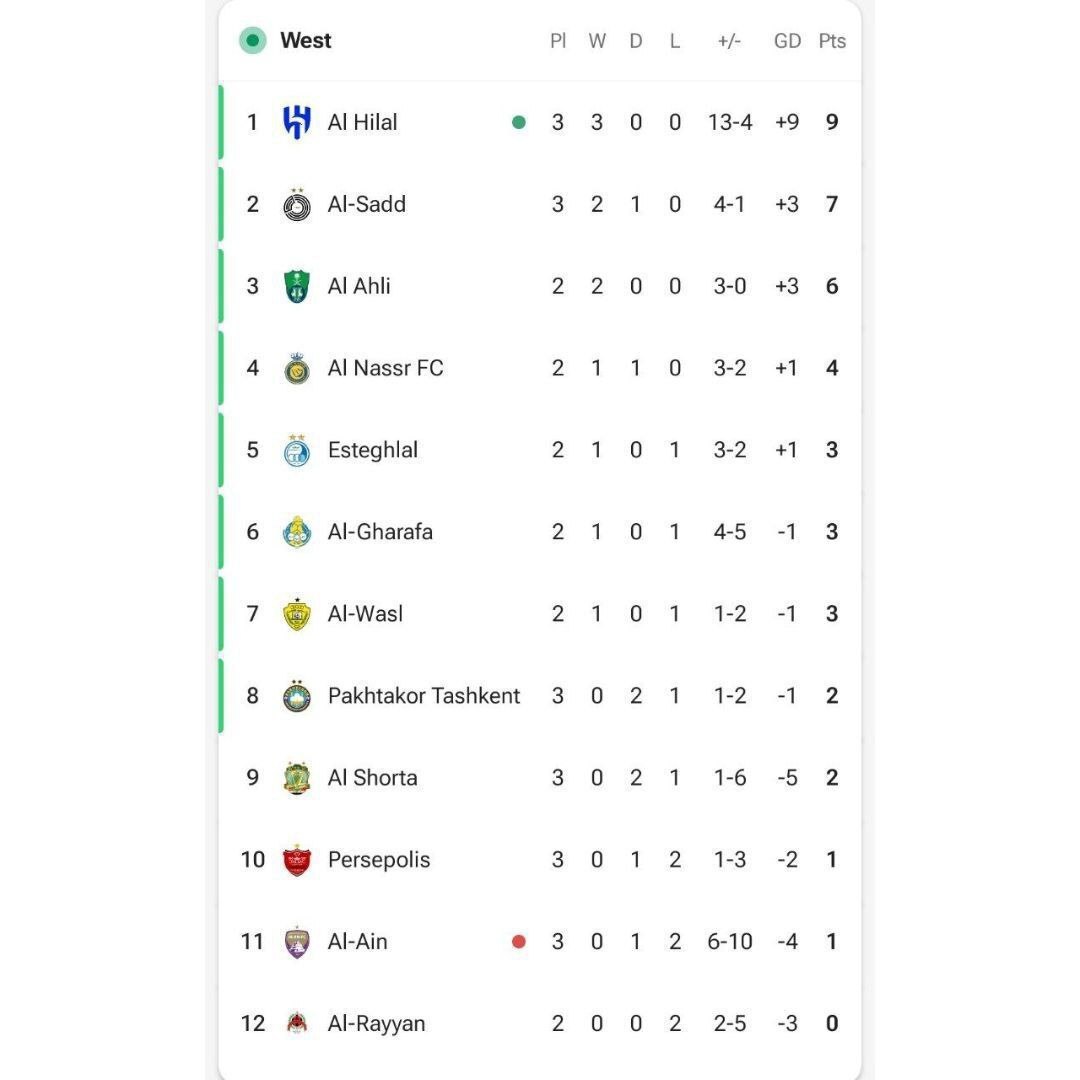Click the Al Shorta club crest

coord(297,778)
